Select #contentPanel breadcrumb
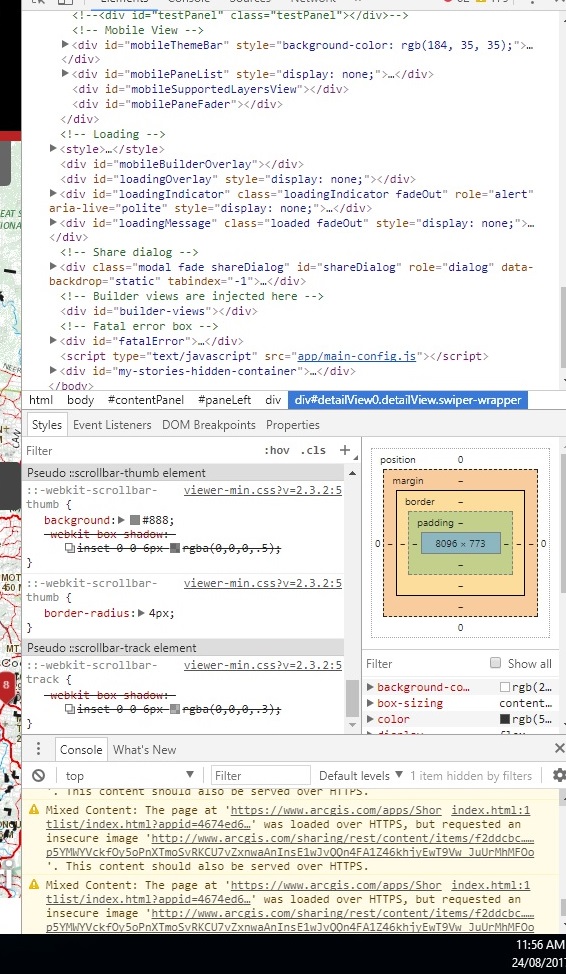 pyautogui.click(x=145, y=400)
